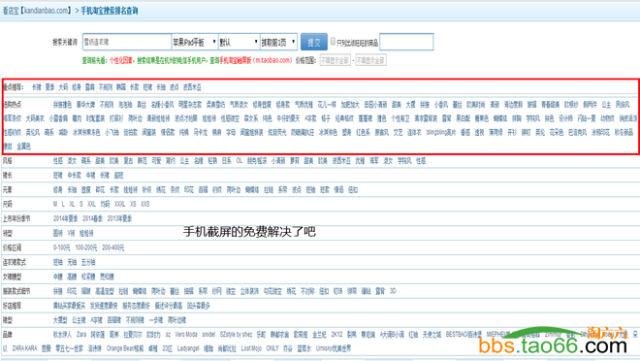This screenshot has width=640, height=361.
Task: Select the L size filter
Action: pos(63,204)
